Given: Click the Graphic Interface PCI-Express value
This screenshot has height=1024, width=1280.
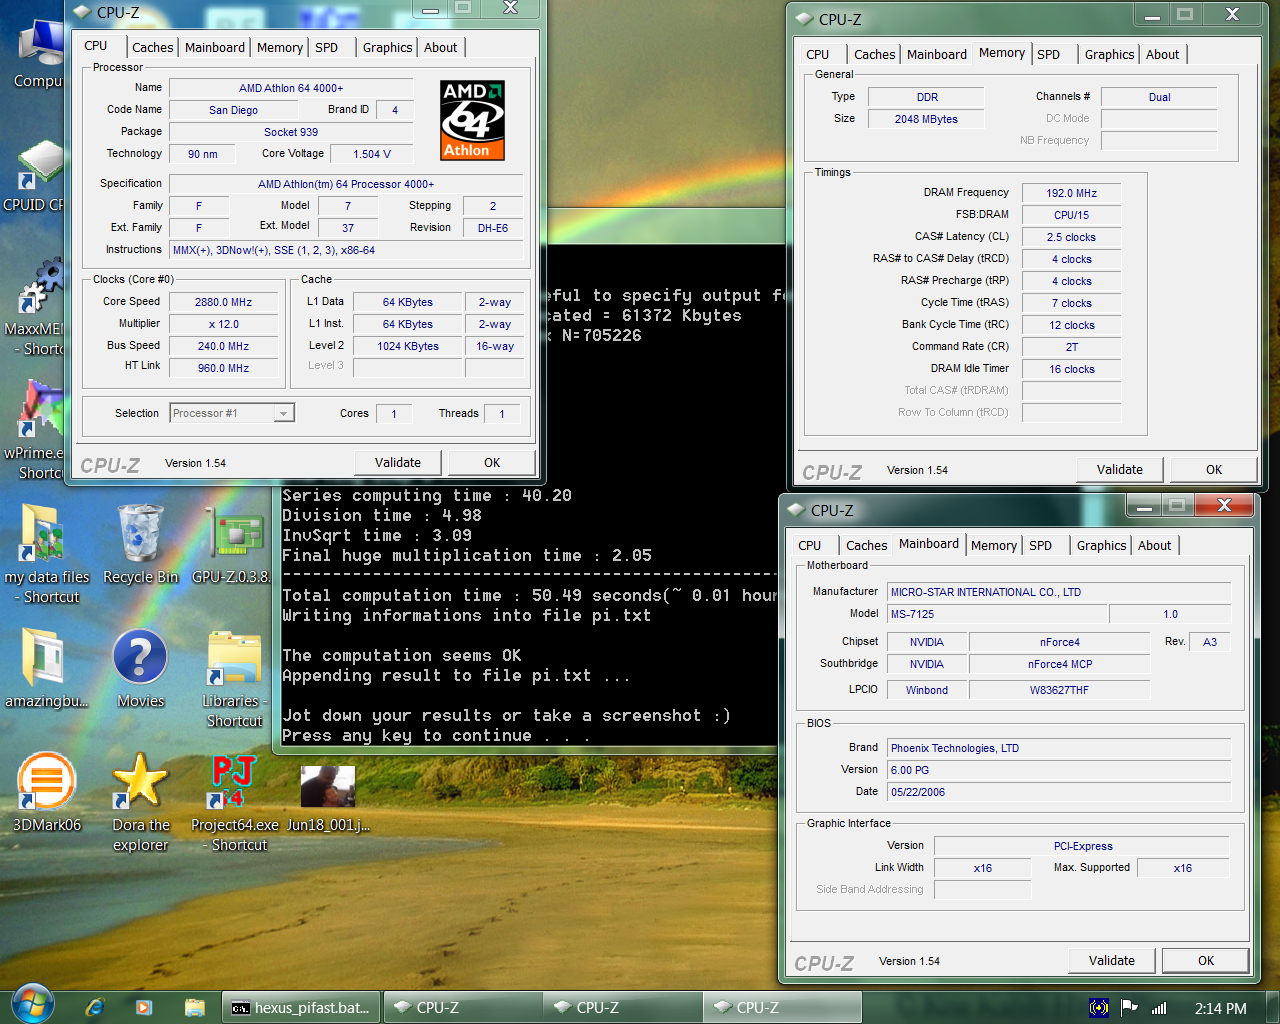Looking at the screenshot, I should click(1083, 846).
